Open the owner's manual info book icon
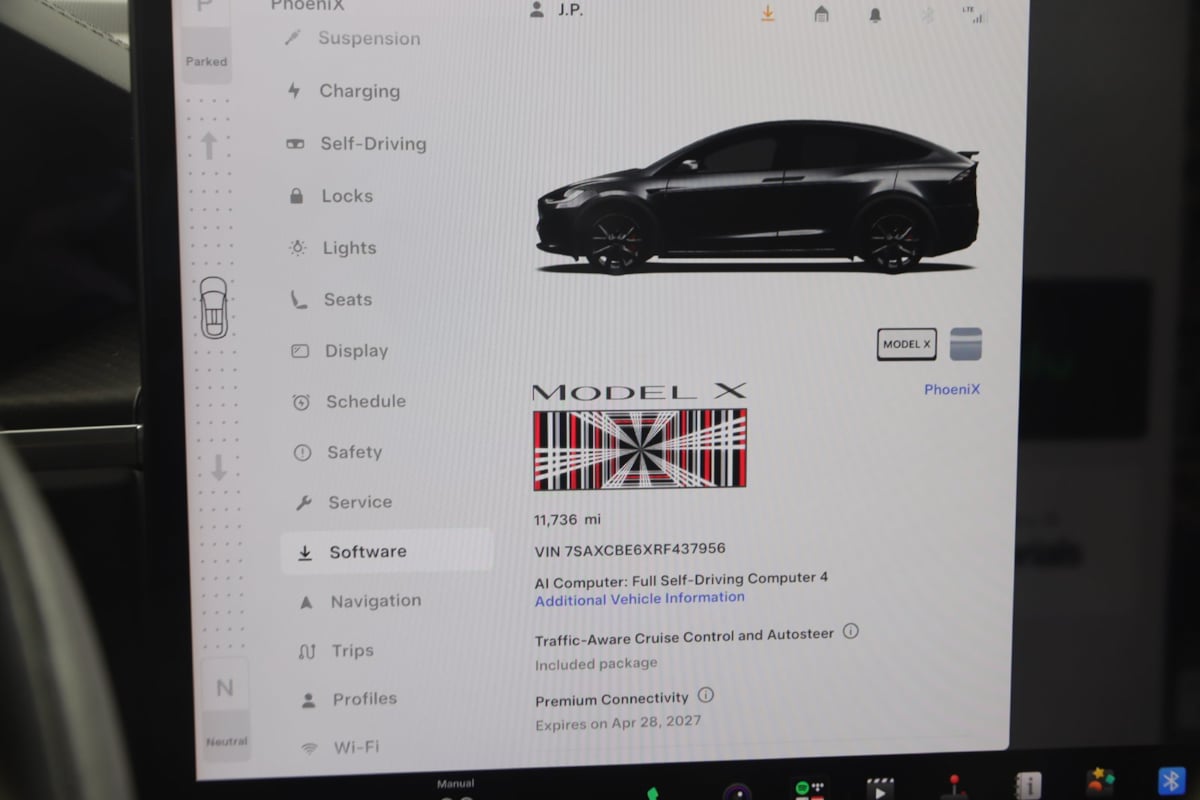Screen dimensions: 1200x800 [x=1027, y=785]
